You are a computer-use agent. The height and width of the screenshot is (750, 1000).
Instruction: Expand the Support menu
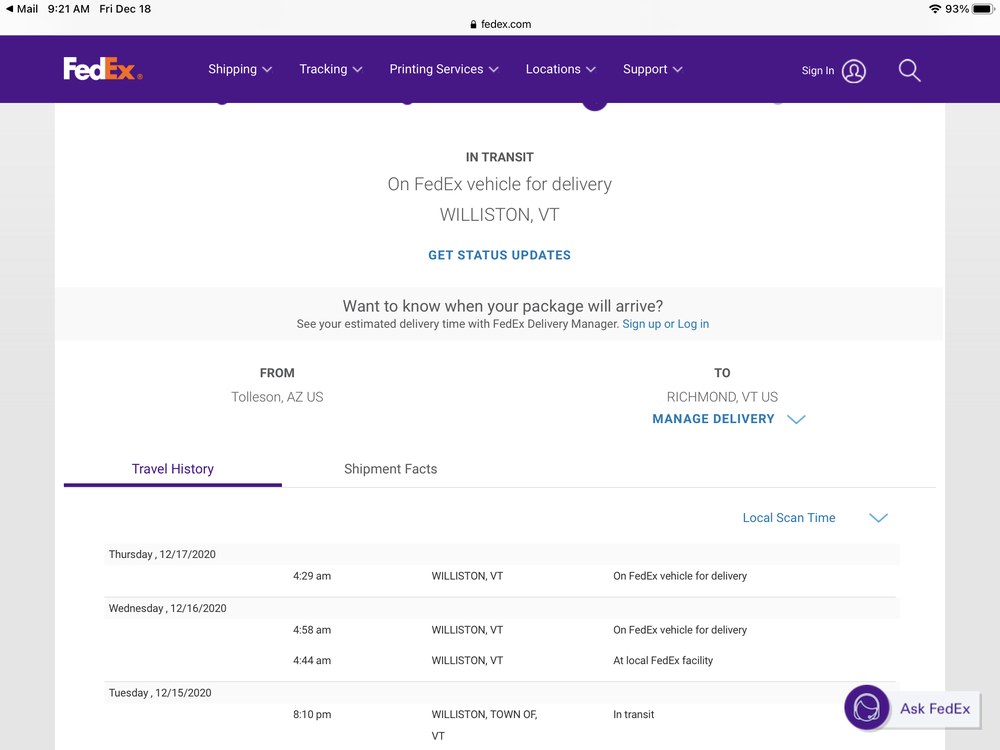tap(652, 69)
